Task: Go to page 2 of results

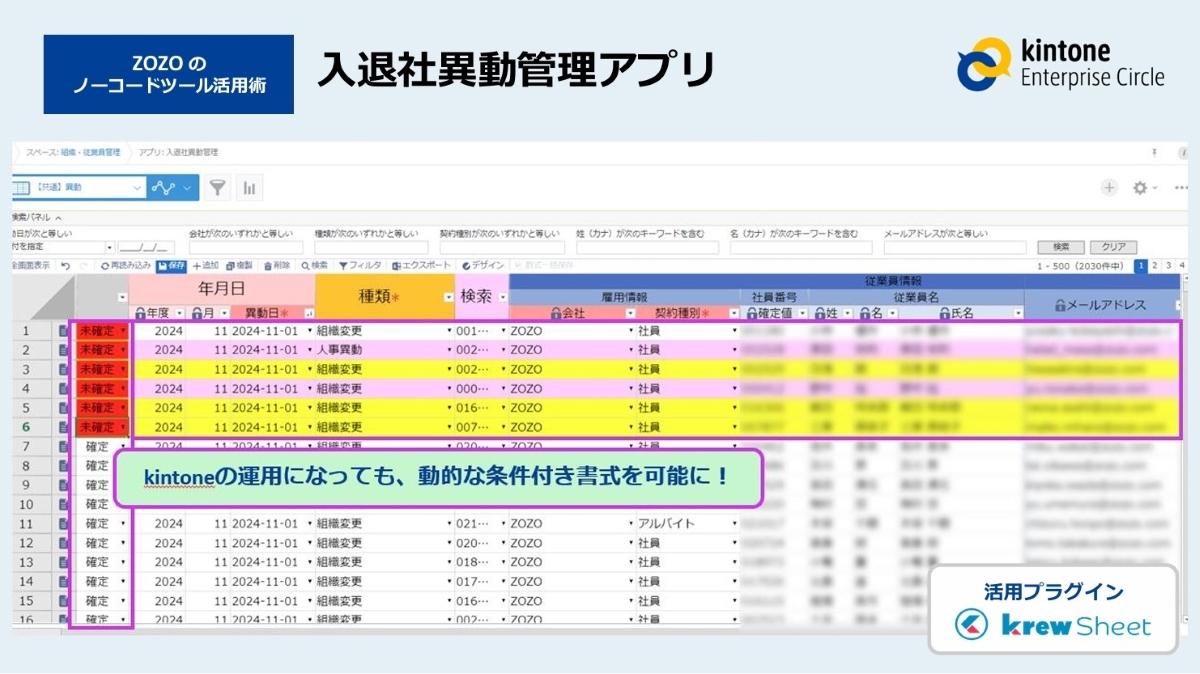Action: (1155, 266)
